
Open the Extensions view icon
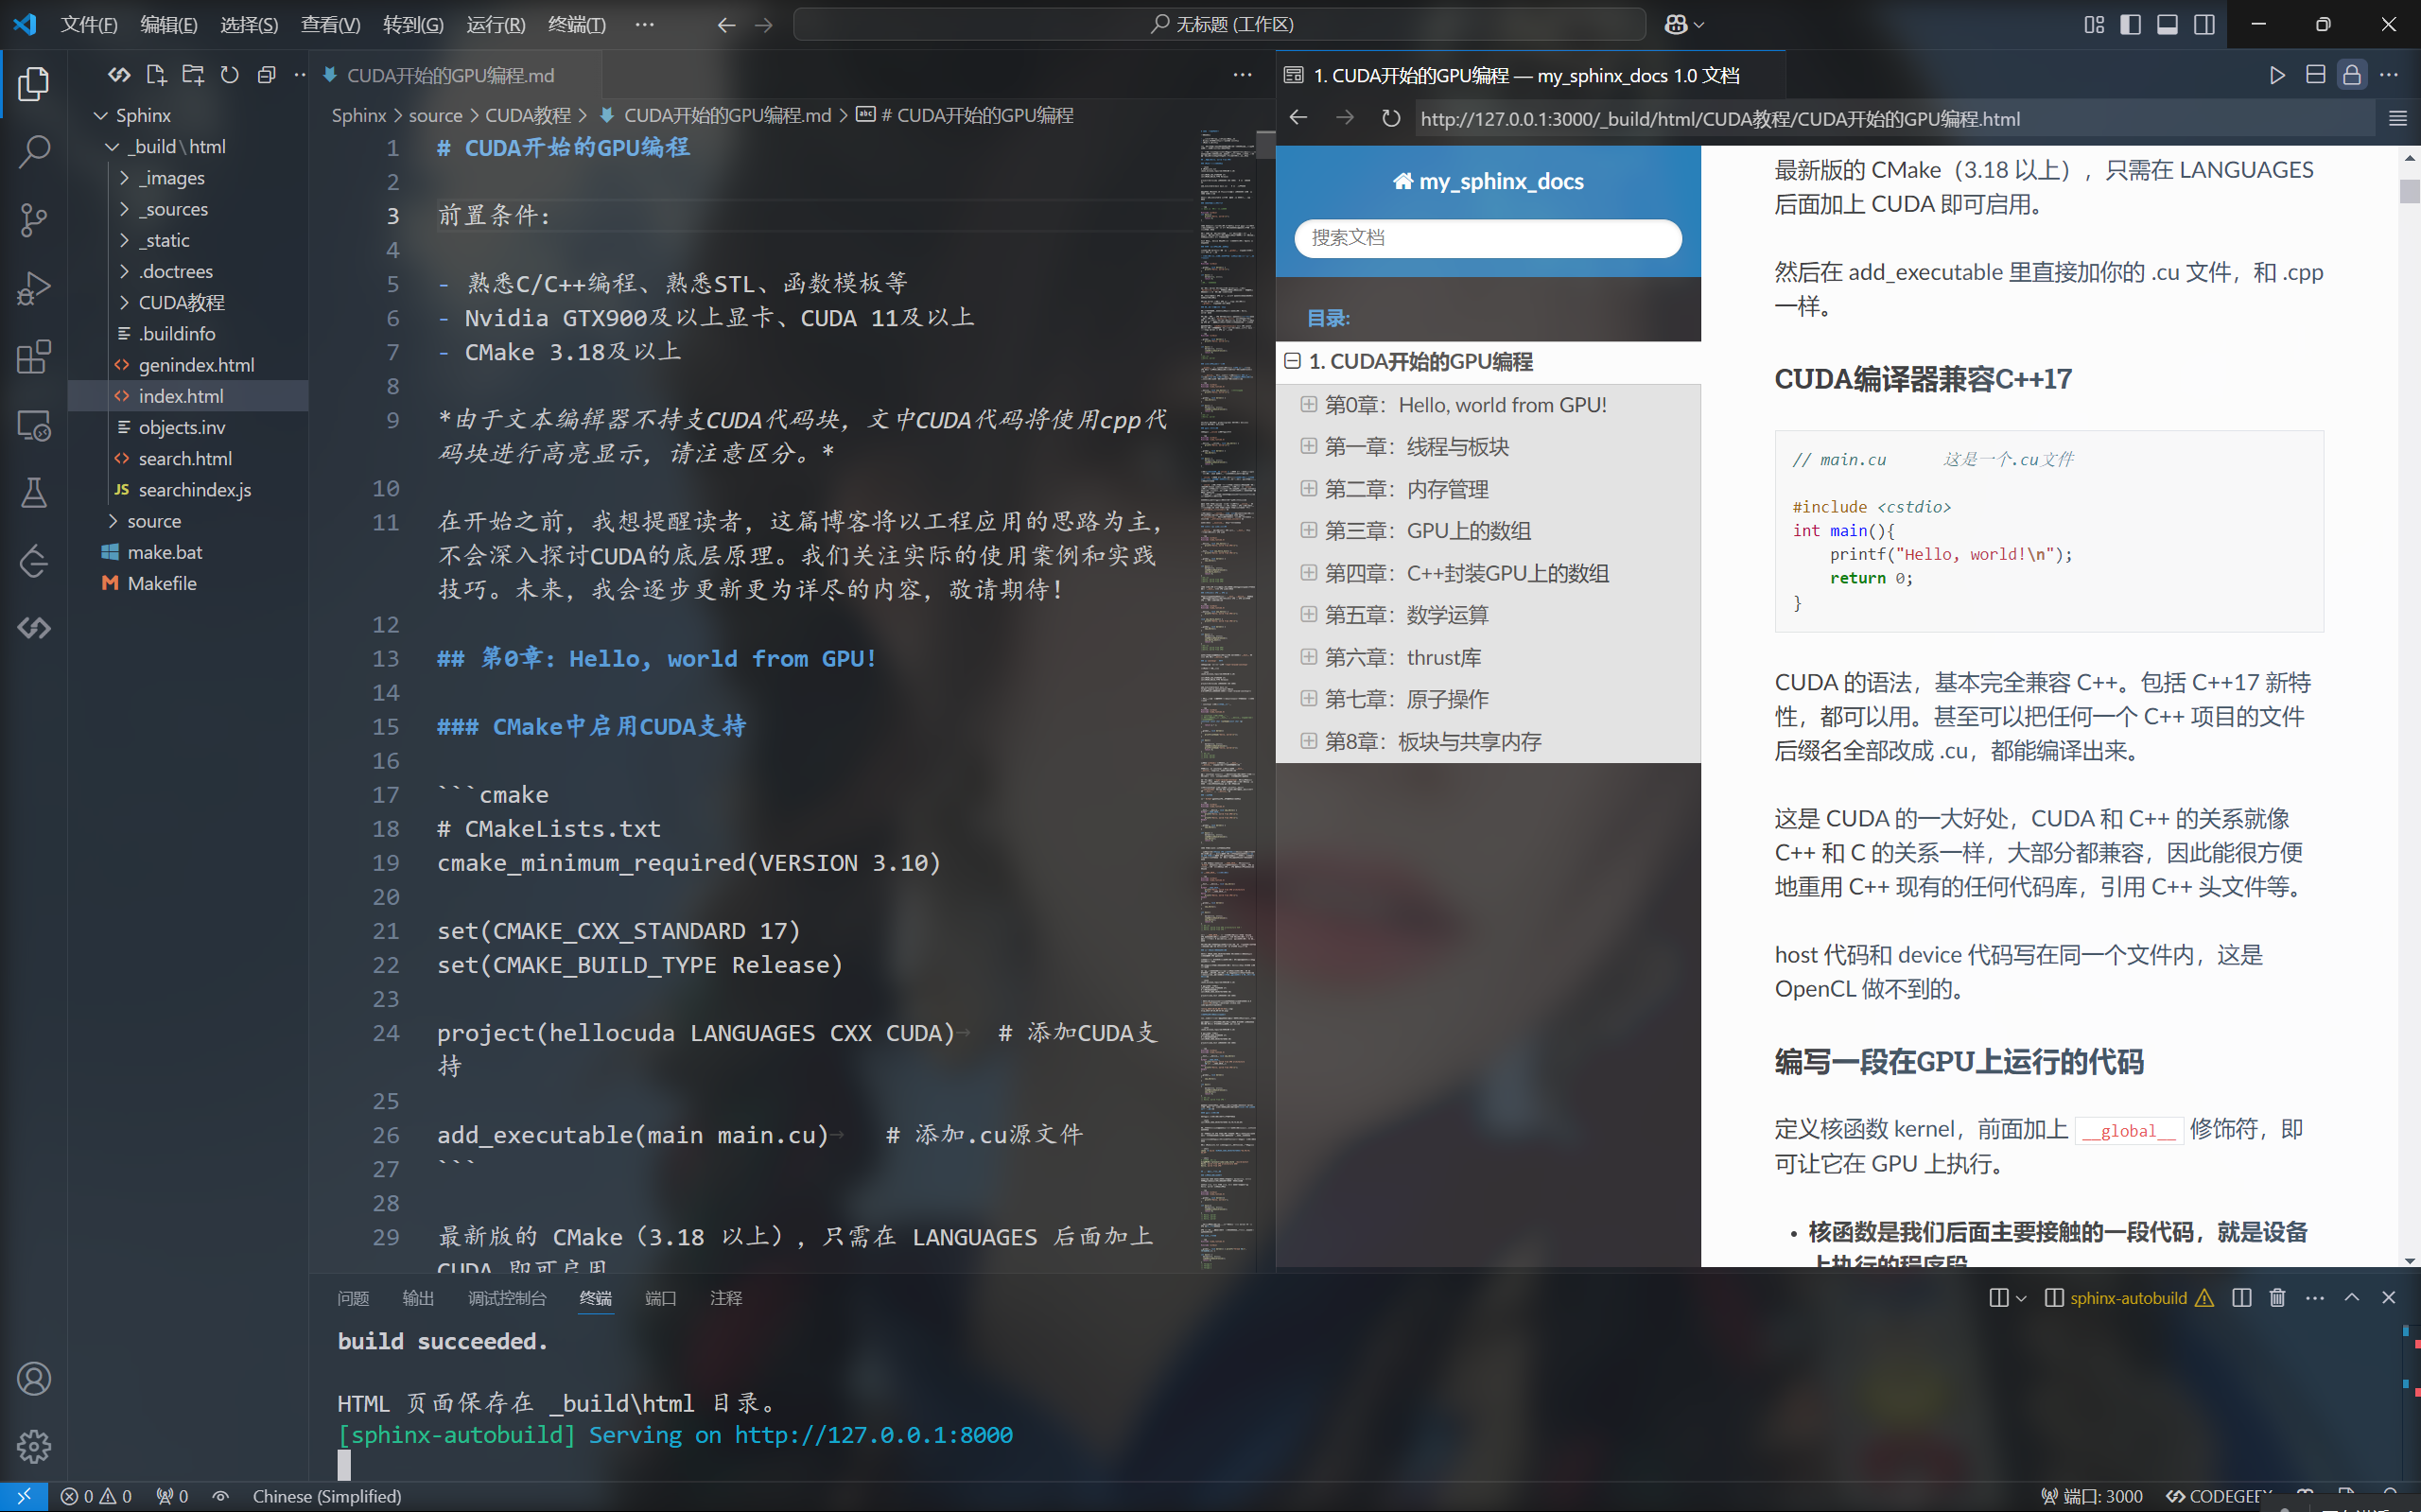point(34,357)
